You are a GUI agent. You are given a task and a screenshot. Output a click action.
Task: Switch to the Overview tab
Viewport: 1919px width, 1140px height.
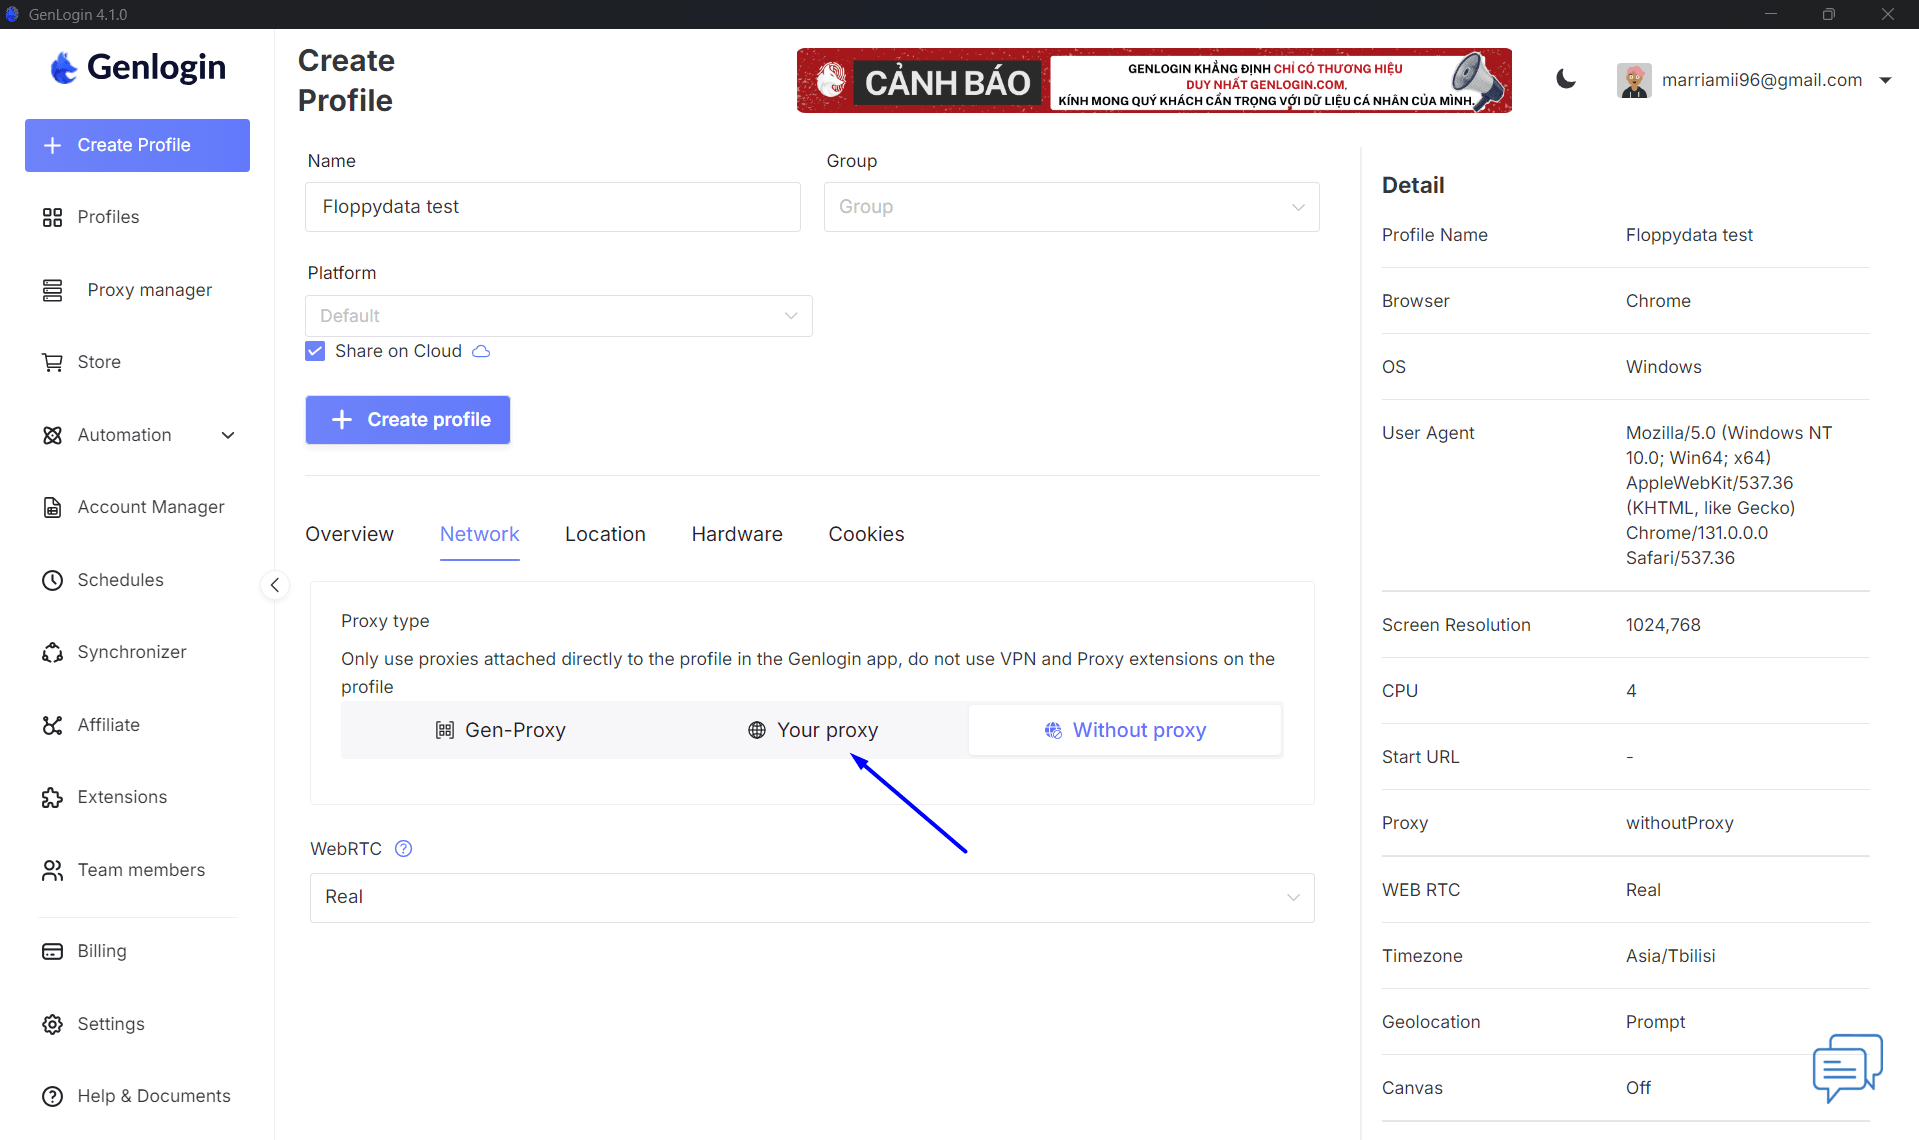349,534
